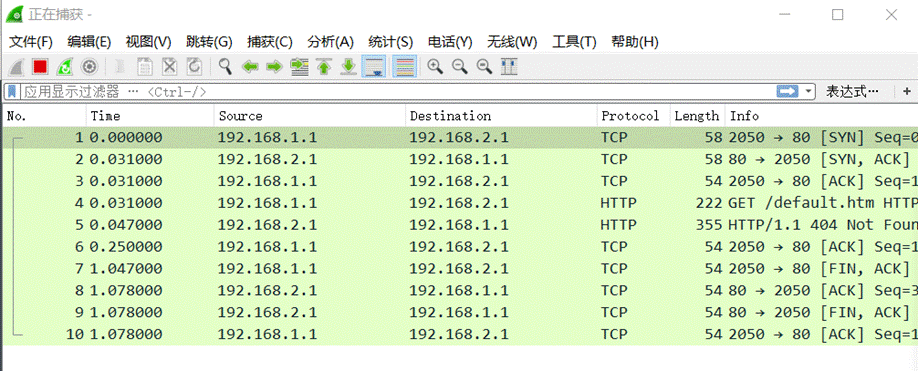Open the 捕获(C) menu
The width and height of the screenshot is (918, 371).
[x=269, y=42]
